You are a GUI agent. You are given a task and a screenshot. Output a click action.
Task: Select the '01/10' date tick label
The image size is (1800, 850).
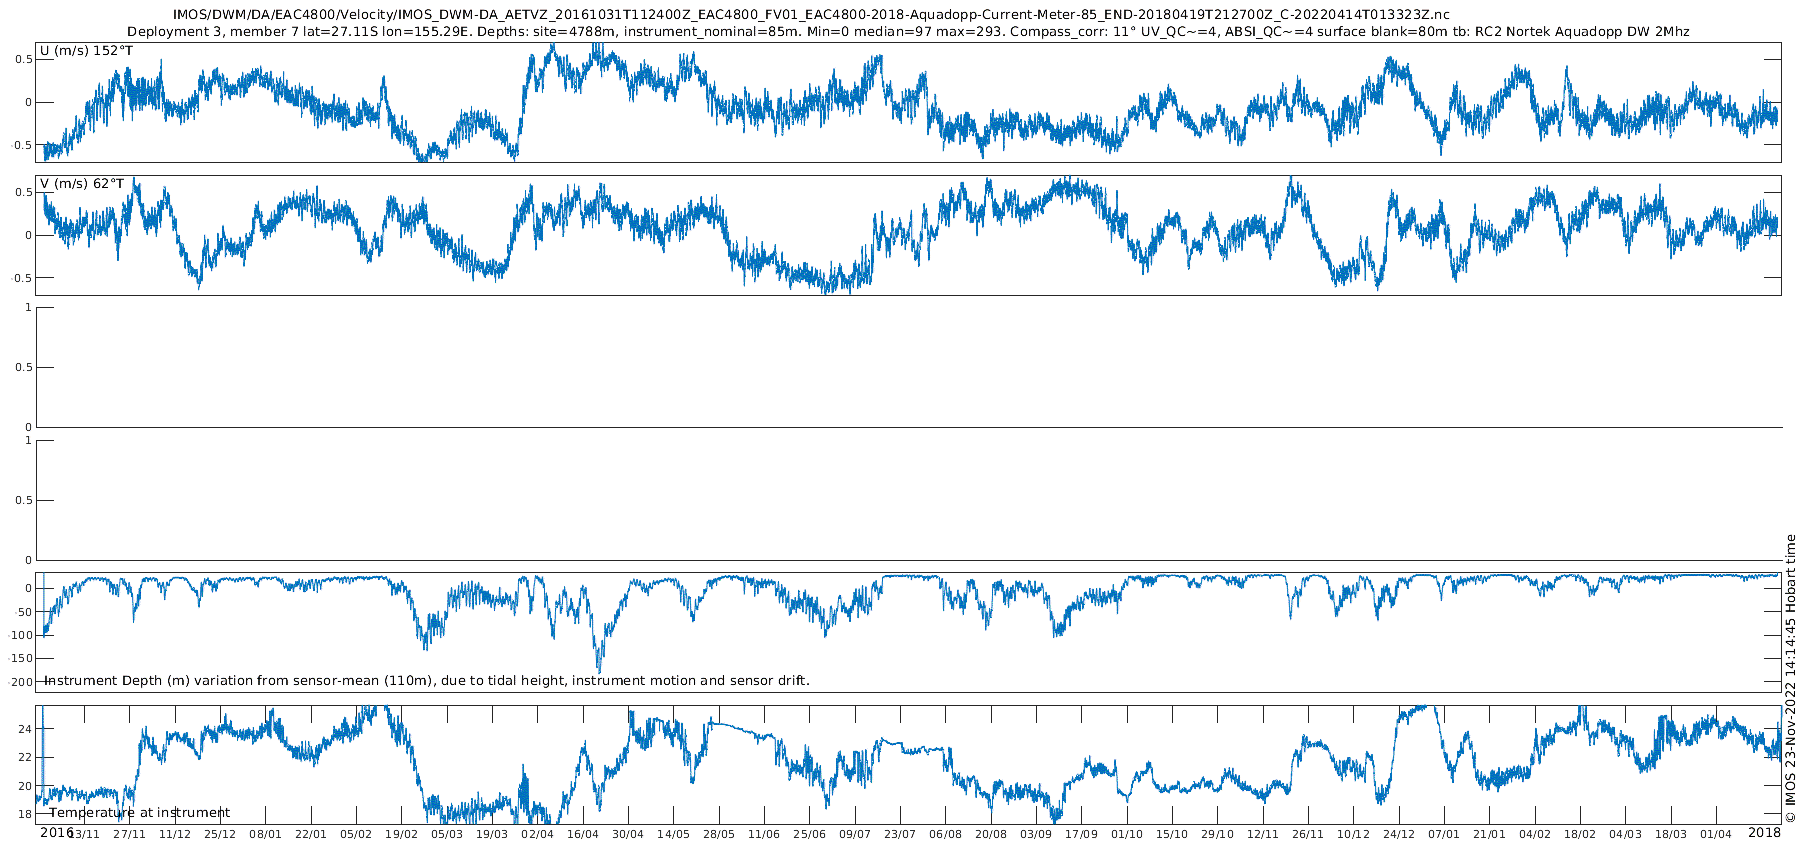pyautogui.click(x=1127, y=834)
